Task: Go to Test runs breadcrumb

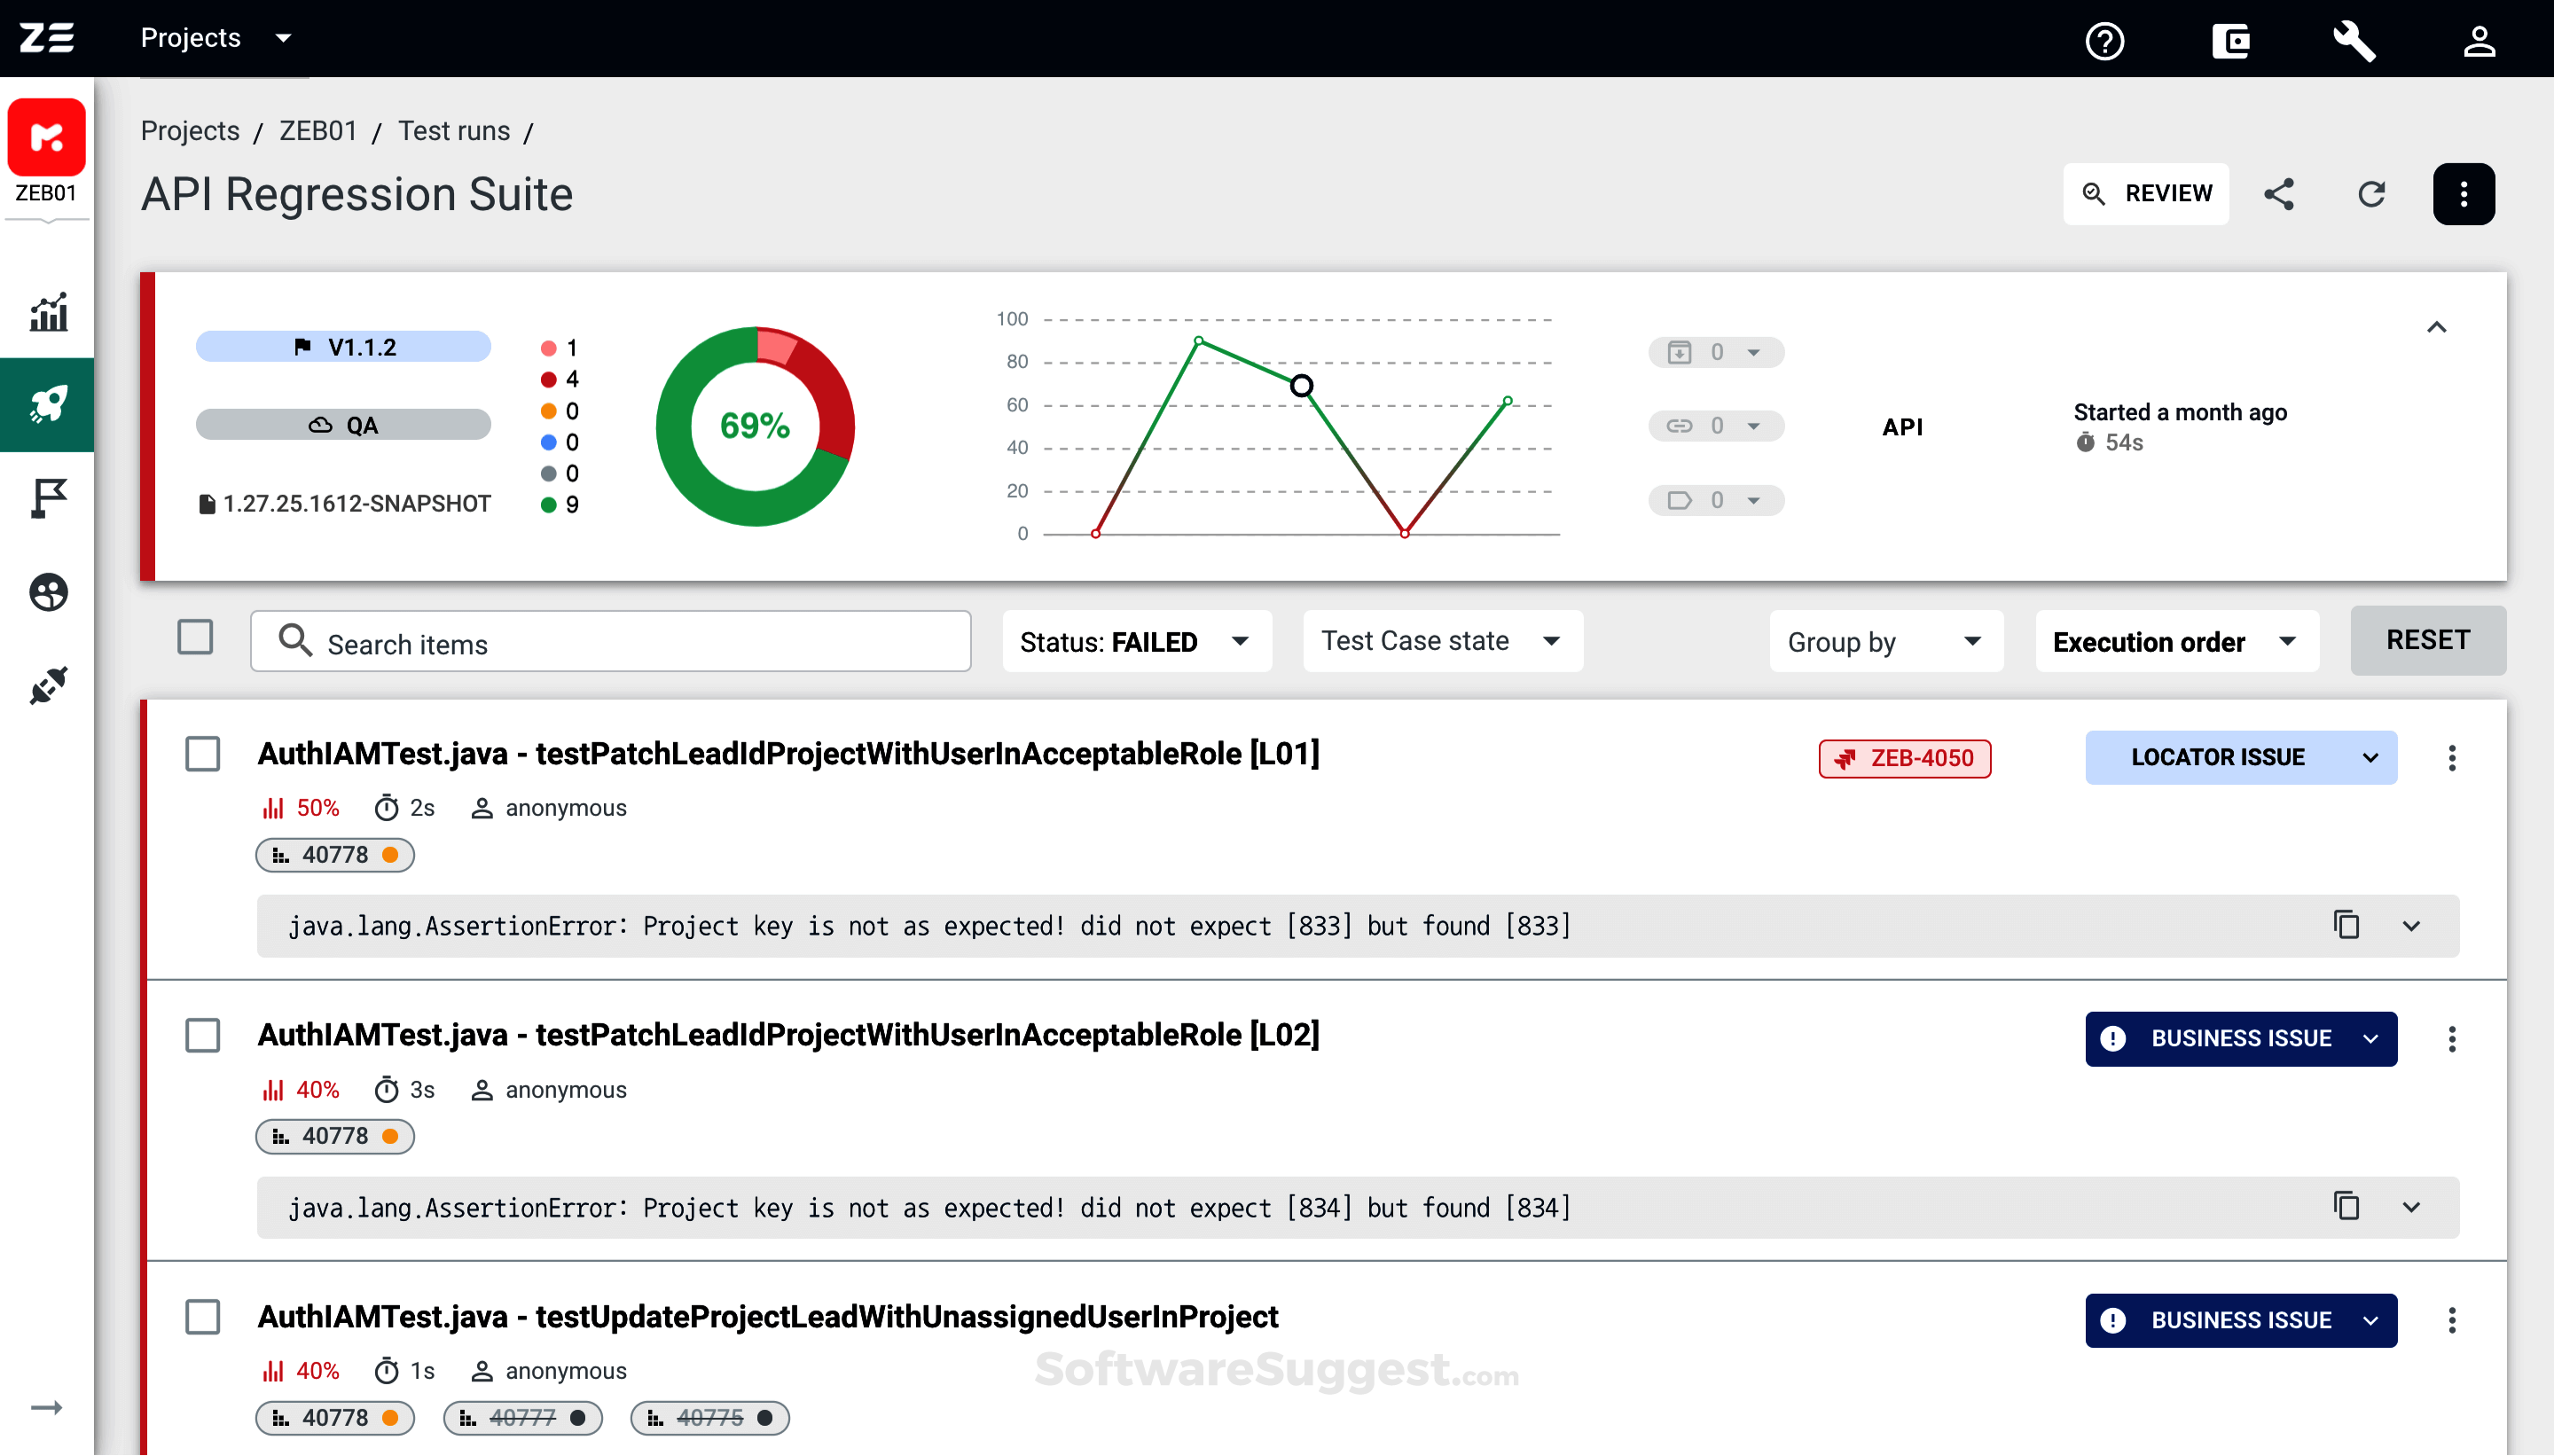Action: pyautogui.click(x=453, y=131)
